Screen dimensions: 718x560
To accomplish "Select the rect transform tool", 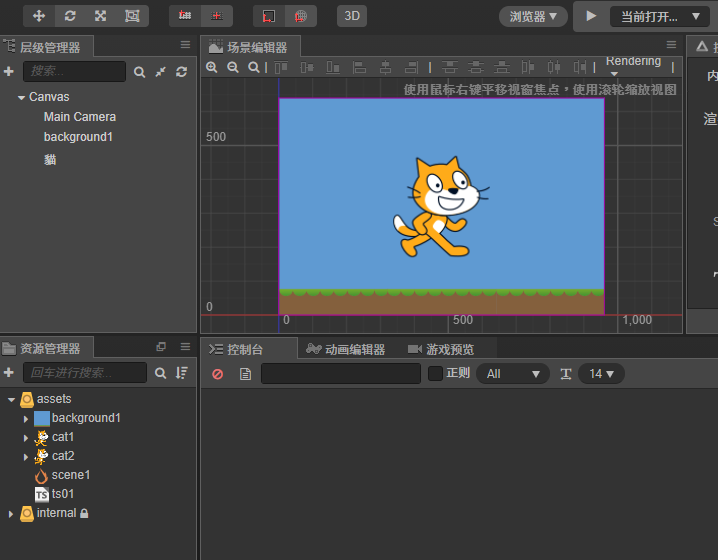I will 132,16.
